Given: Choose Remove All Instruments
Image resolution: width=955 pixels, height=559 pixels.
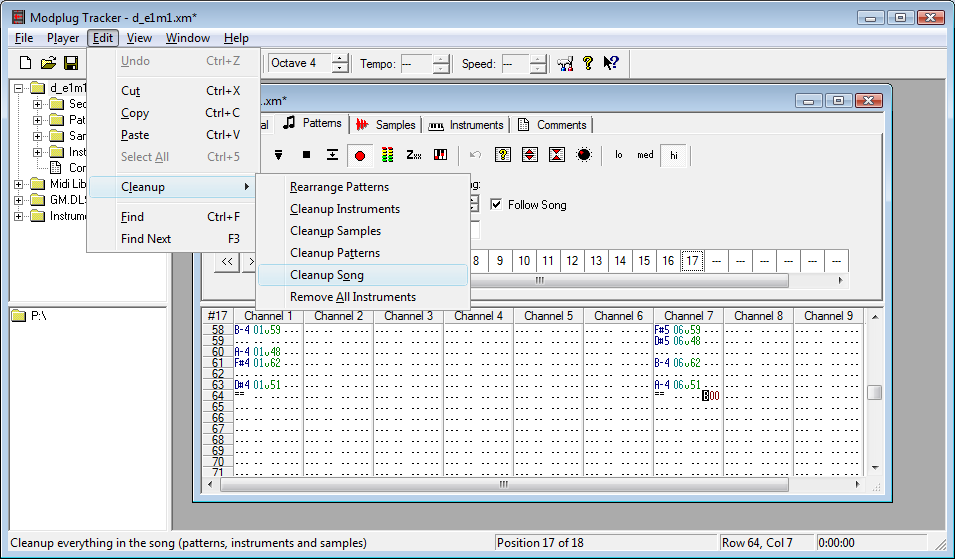Looking at the screenshot, I should [363, 297].
